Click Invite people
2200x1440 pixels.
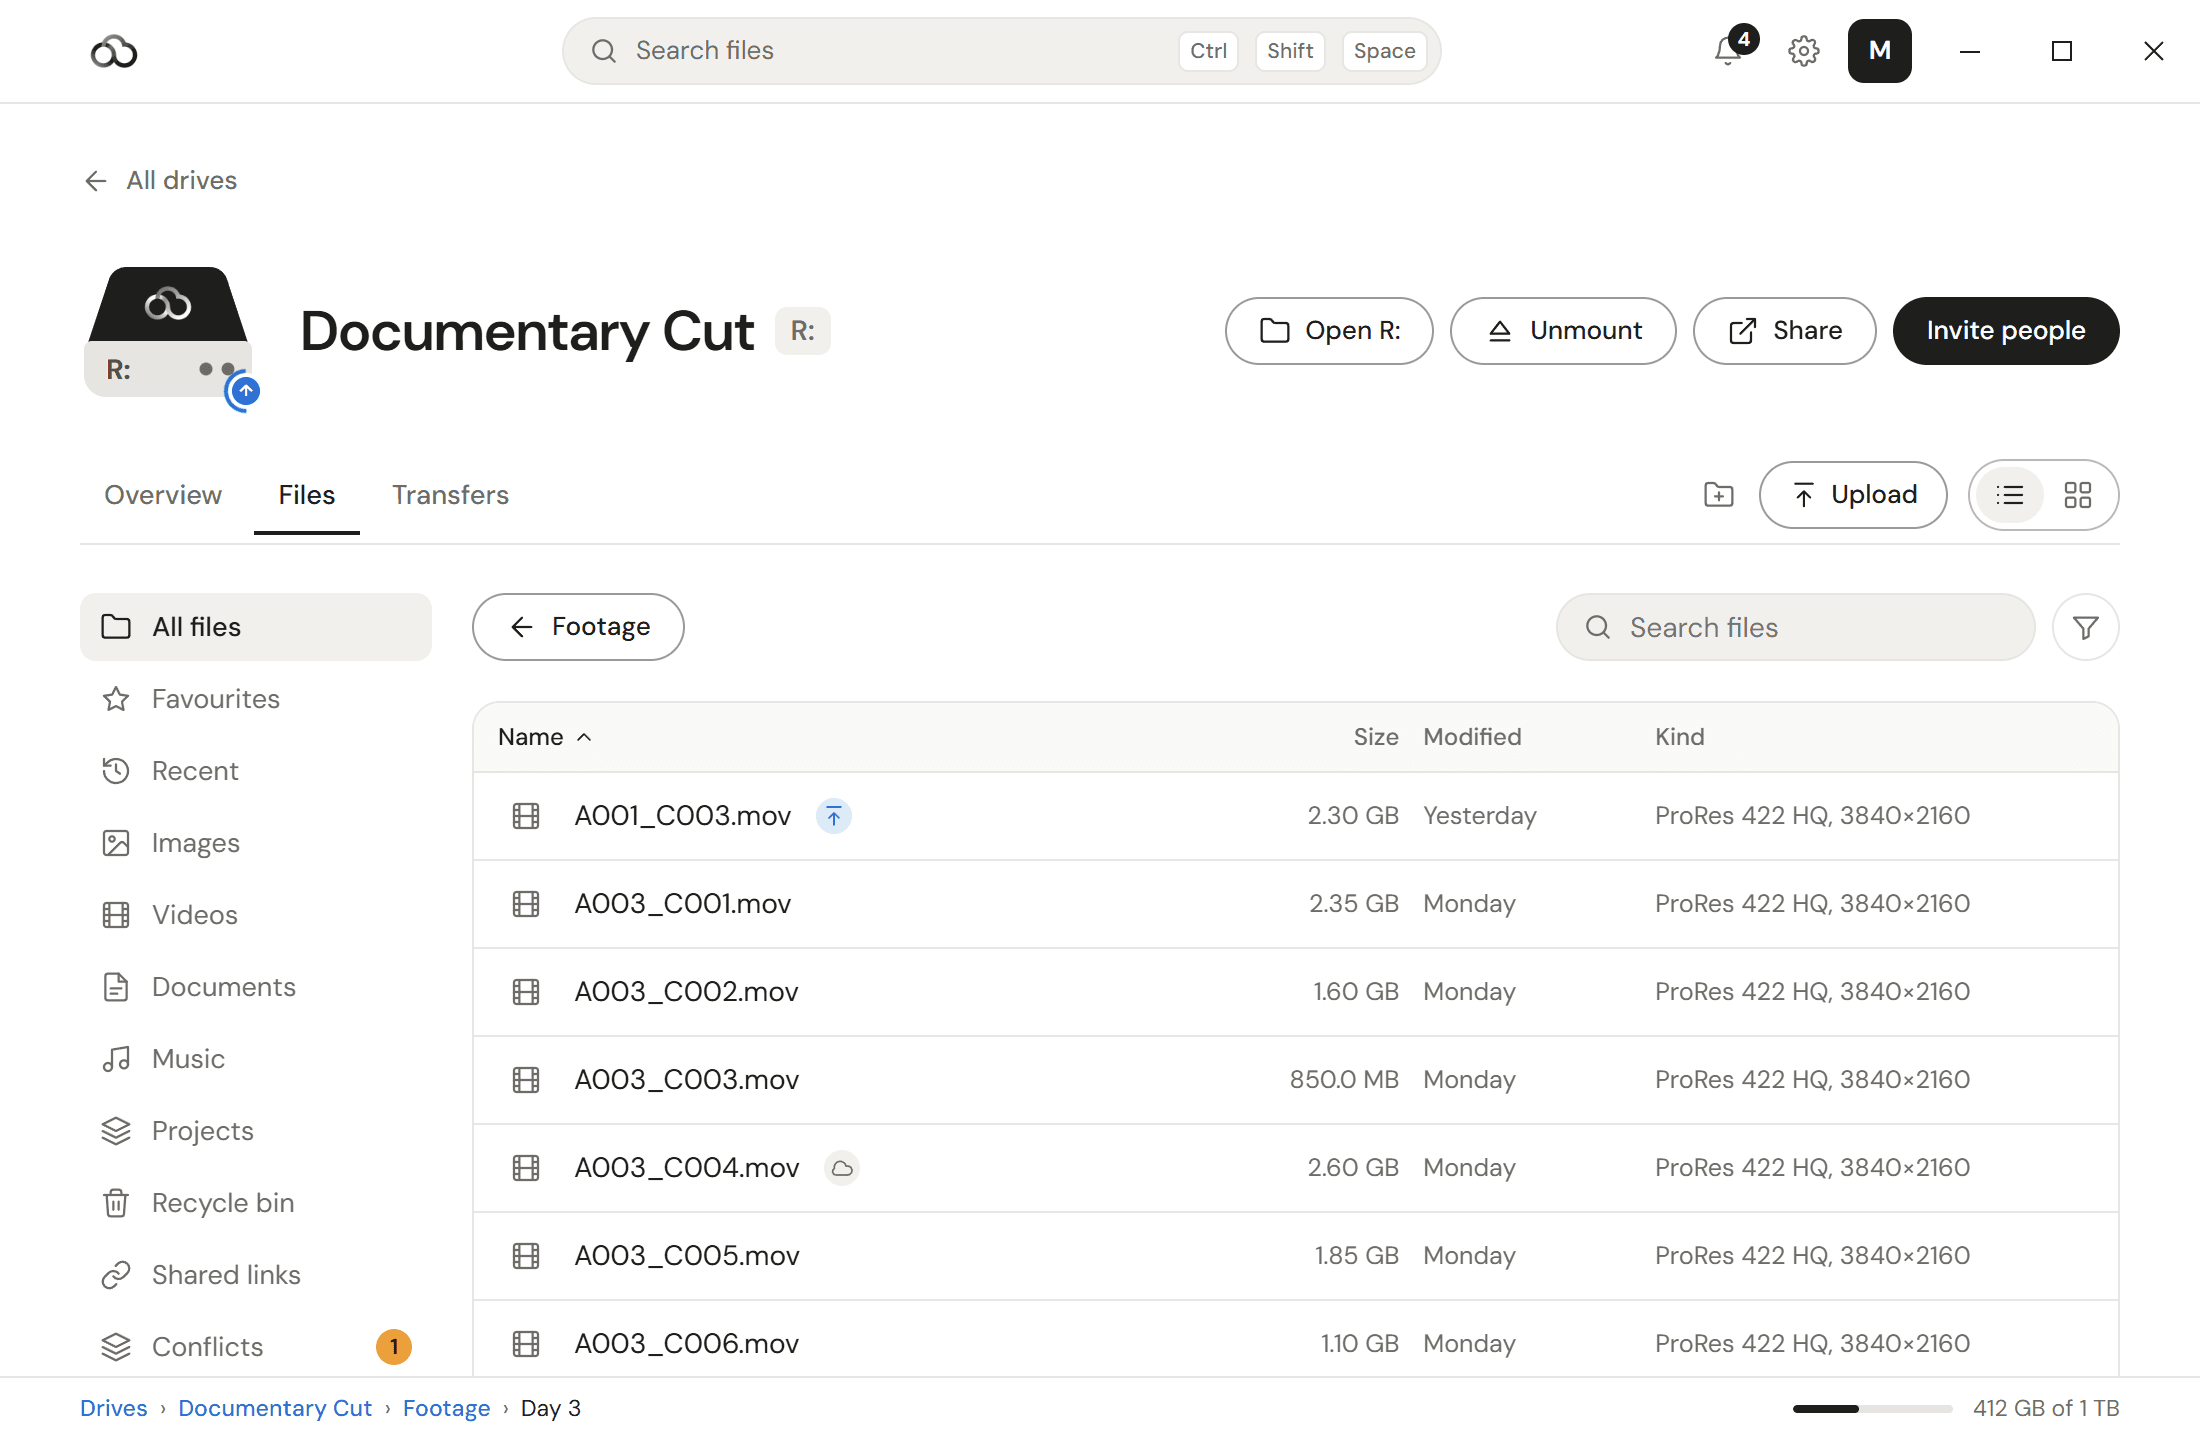[2005, 331]
